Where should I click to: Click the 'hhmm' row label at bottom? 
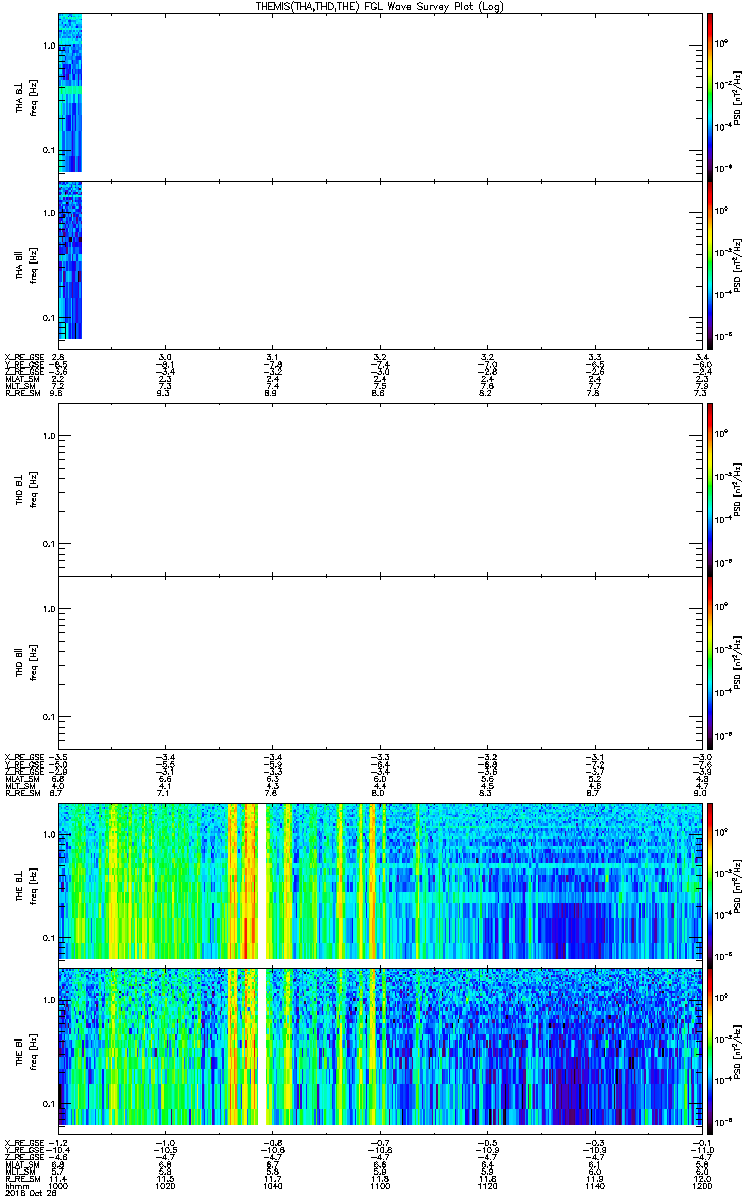point(15,1185)
